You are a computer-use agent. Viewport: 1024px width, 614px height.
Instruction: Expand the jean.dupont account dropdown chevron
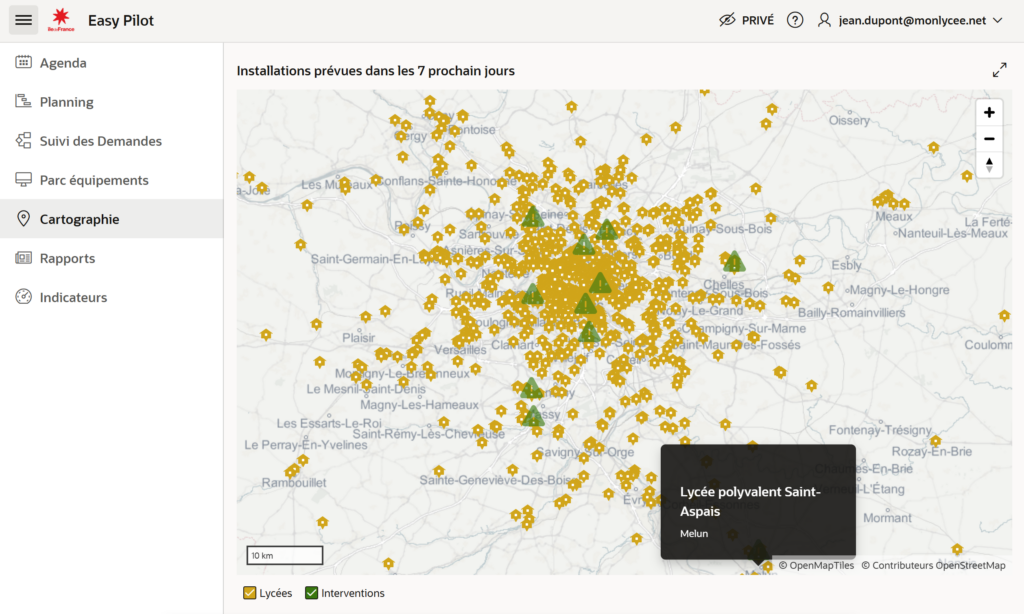point(998,20)
